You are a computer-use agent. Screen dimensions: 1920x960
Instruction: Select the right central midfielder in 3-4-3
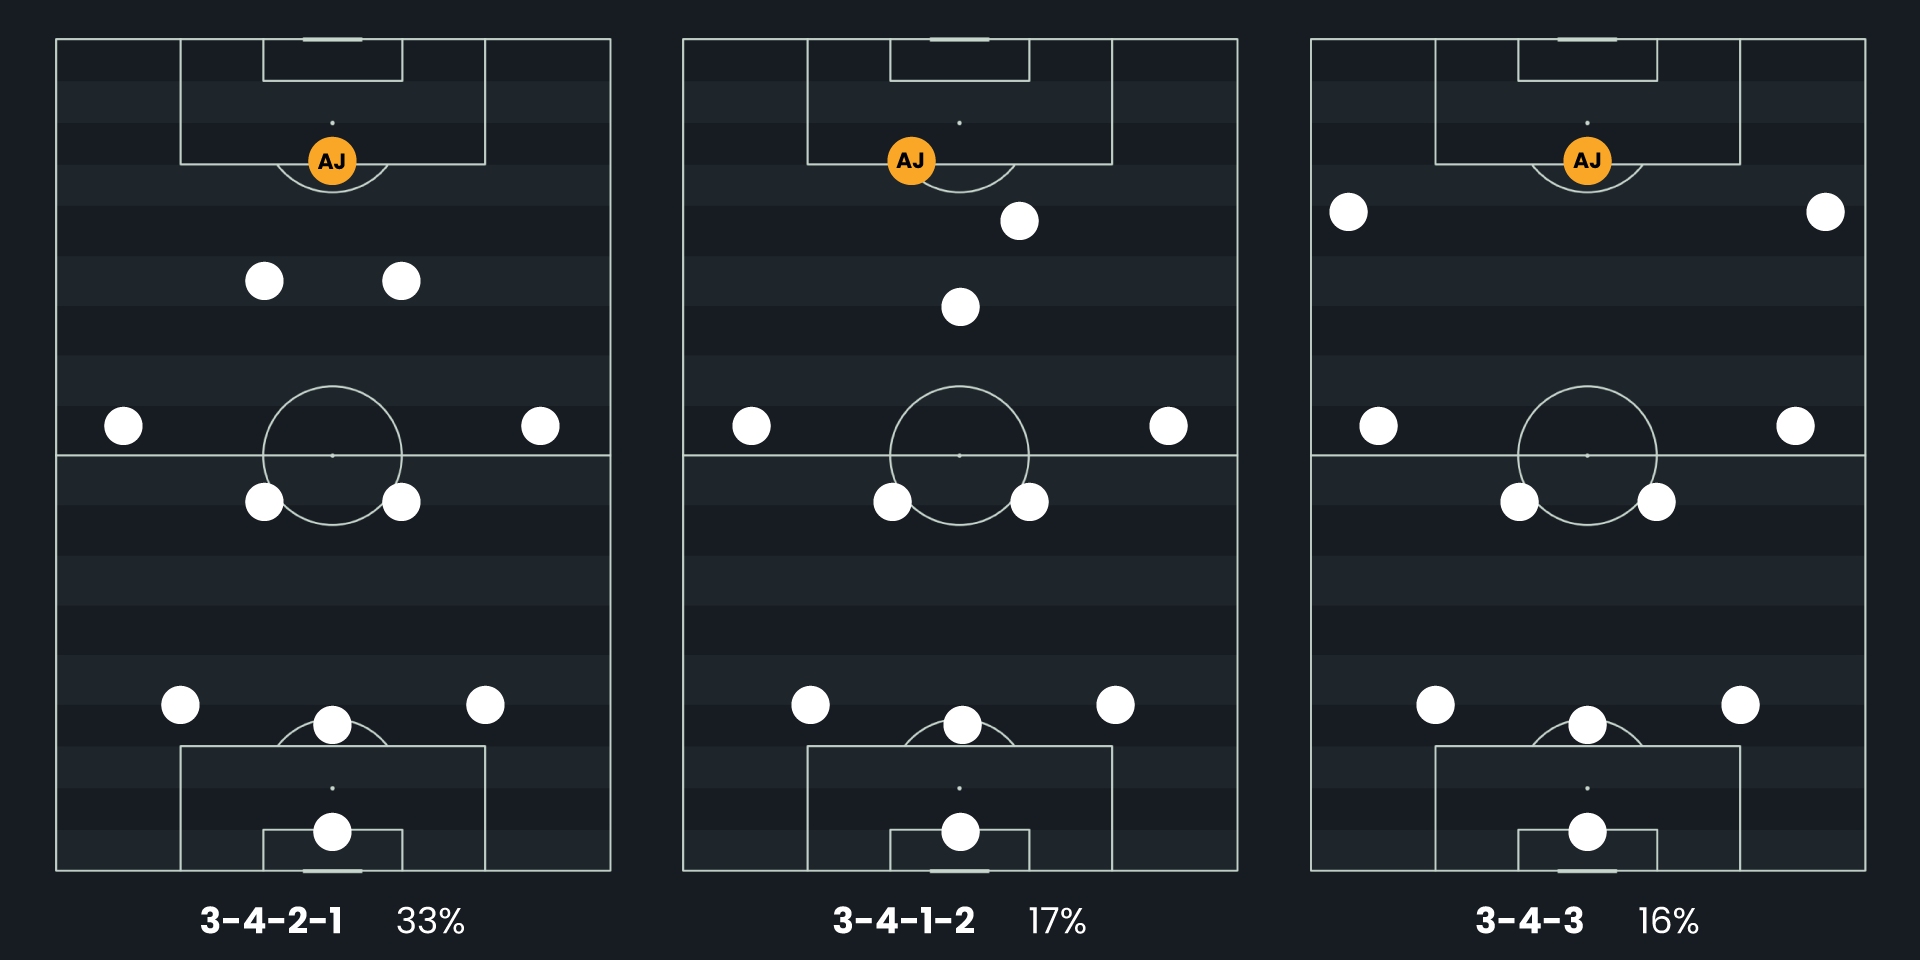[x=1656, y=502]
